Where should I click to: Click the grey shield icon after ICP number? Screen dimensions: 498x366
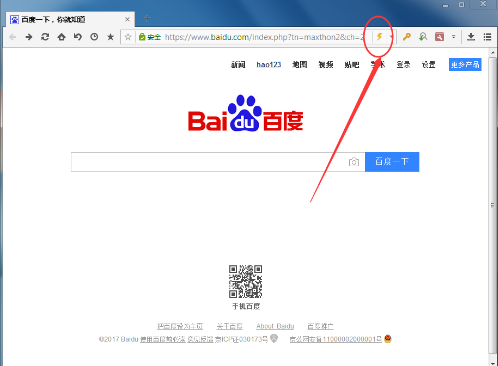[x=274, y=339]
